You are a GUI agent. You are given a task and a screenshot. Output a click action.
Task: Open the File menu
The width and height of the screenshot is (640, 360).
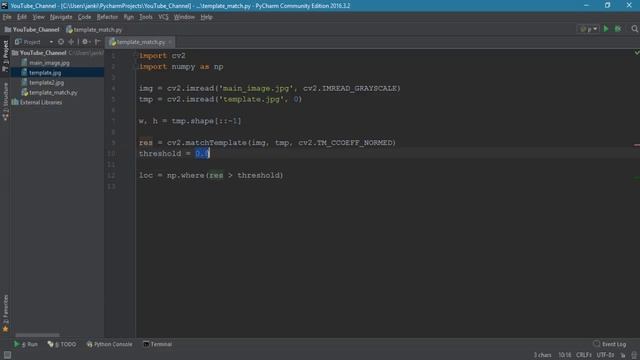7,17
